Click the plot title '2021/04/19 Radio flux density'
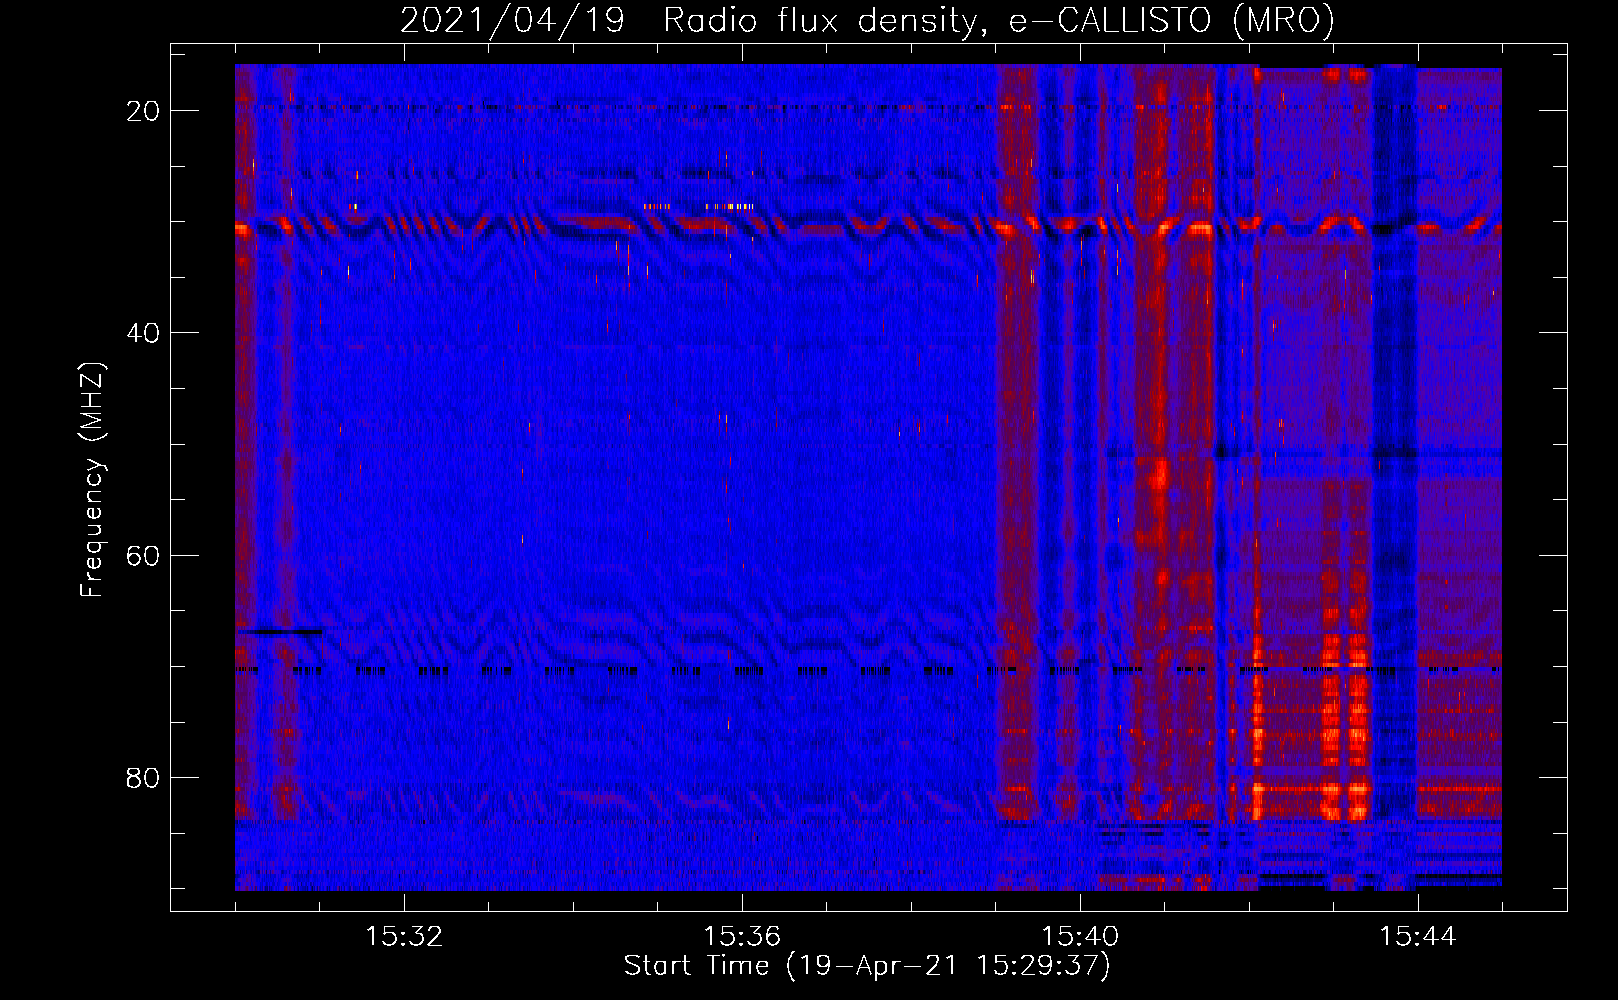The image size is (1618, 1000). 867,21
